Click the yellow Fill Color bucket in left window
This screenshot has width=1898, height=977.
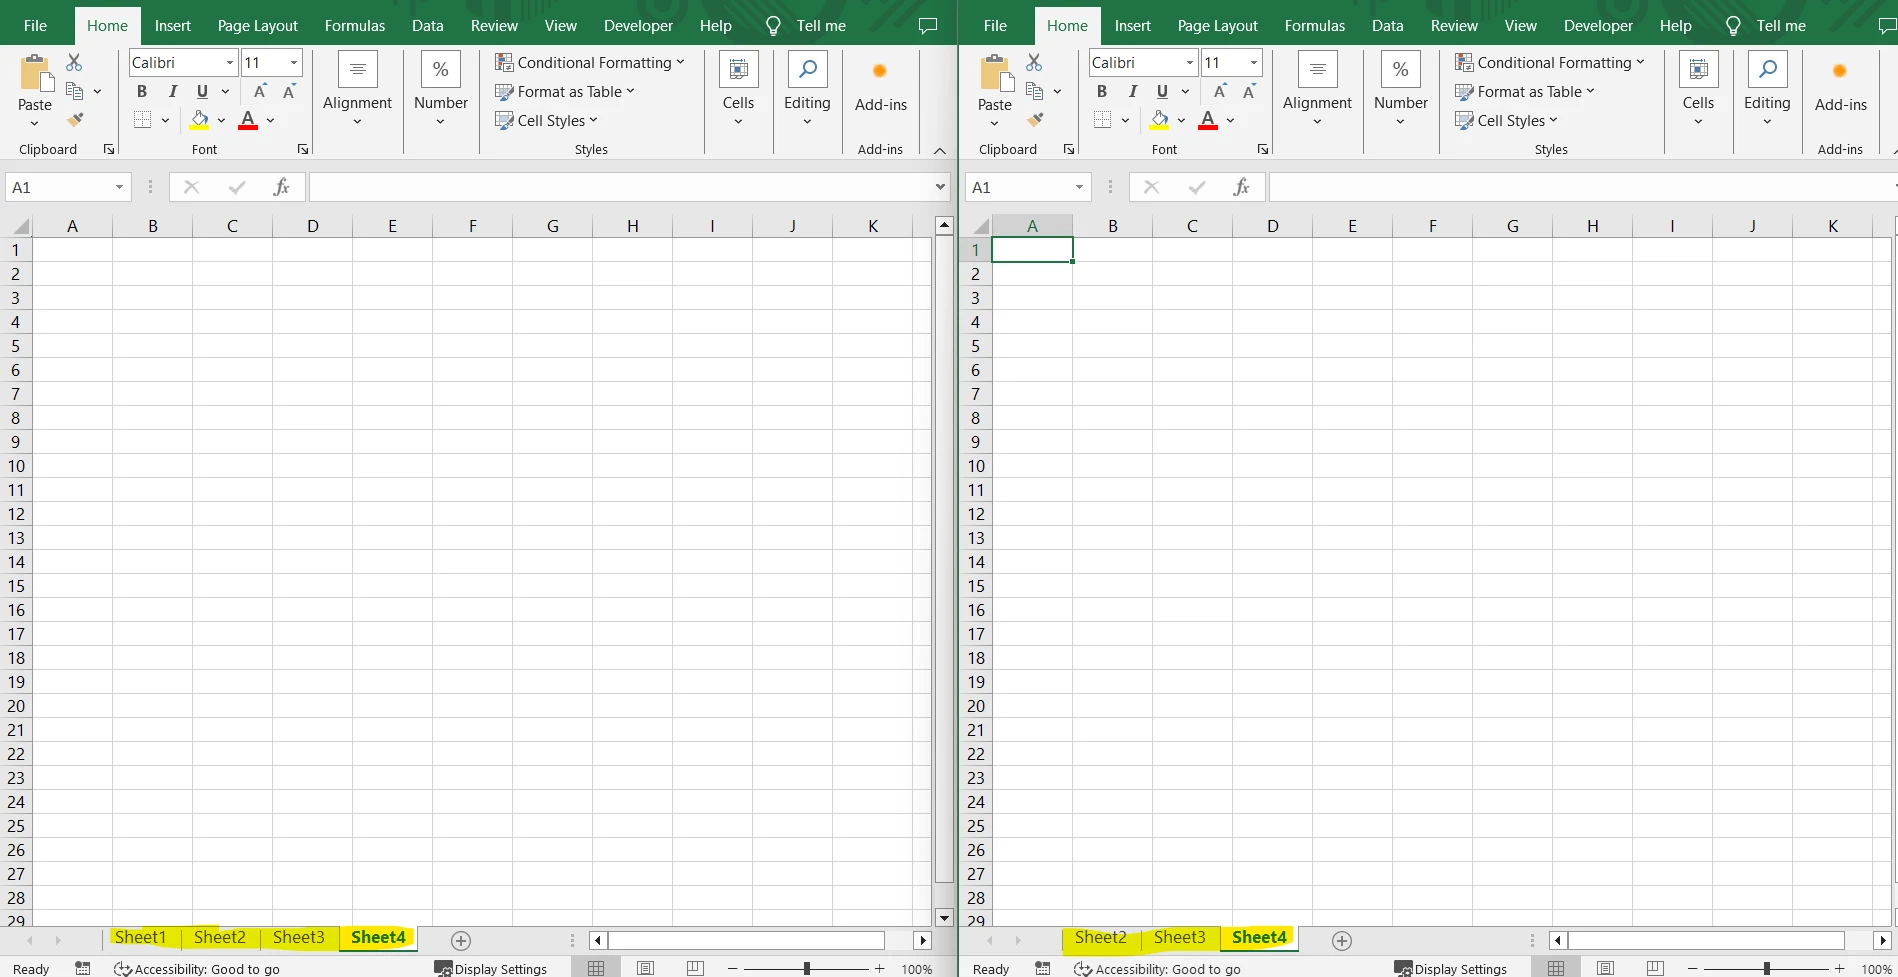(200, 120)
